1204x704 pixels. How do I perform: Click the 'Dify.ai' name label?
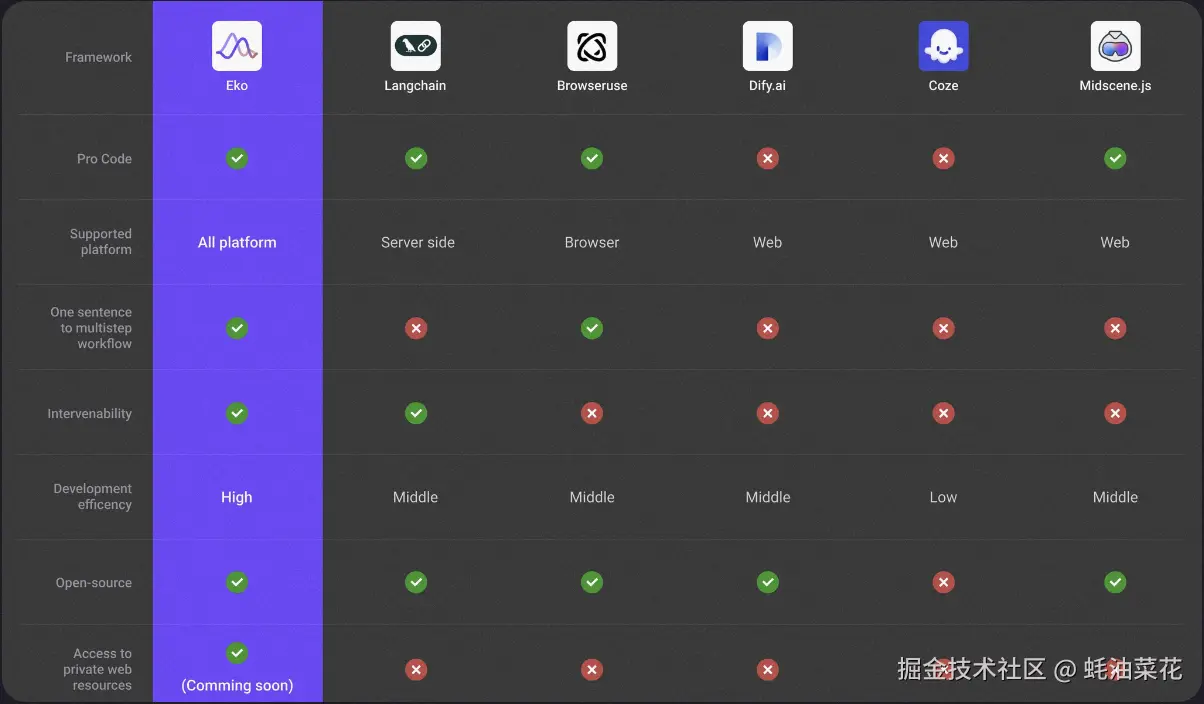[x=768, y=86]
